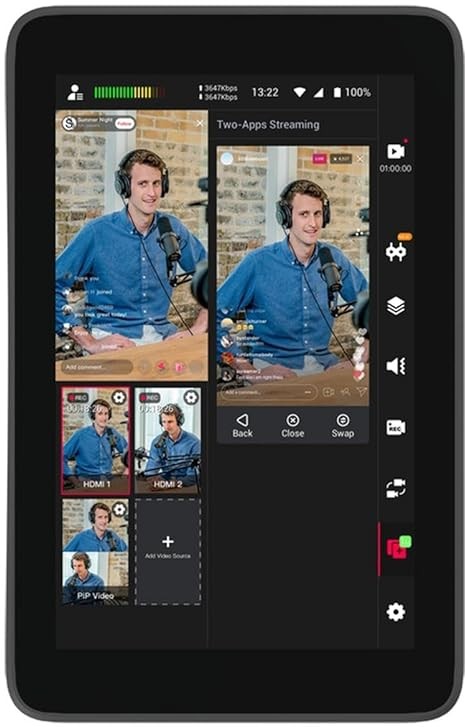Tap the floating hearts in right app

tap(359, 355)
